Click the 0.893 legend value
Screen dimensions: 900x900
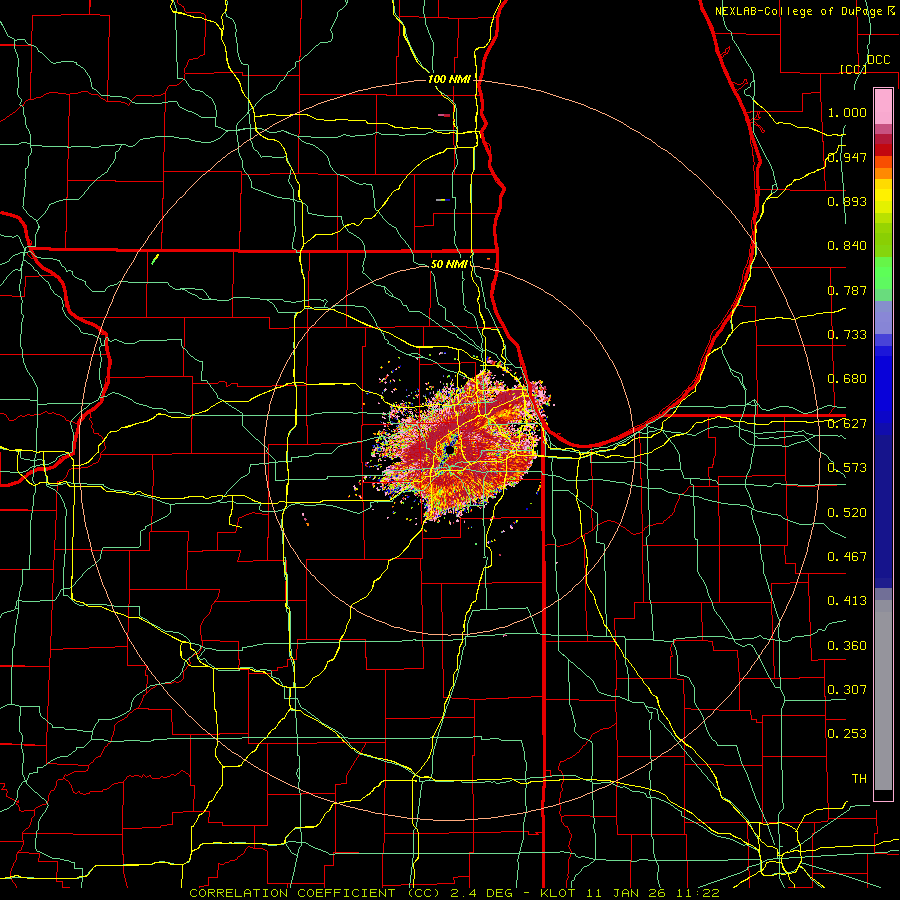pyautogui.click(x=847, y=201)
